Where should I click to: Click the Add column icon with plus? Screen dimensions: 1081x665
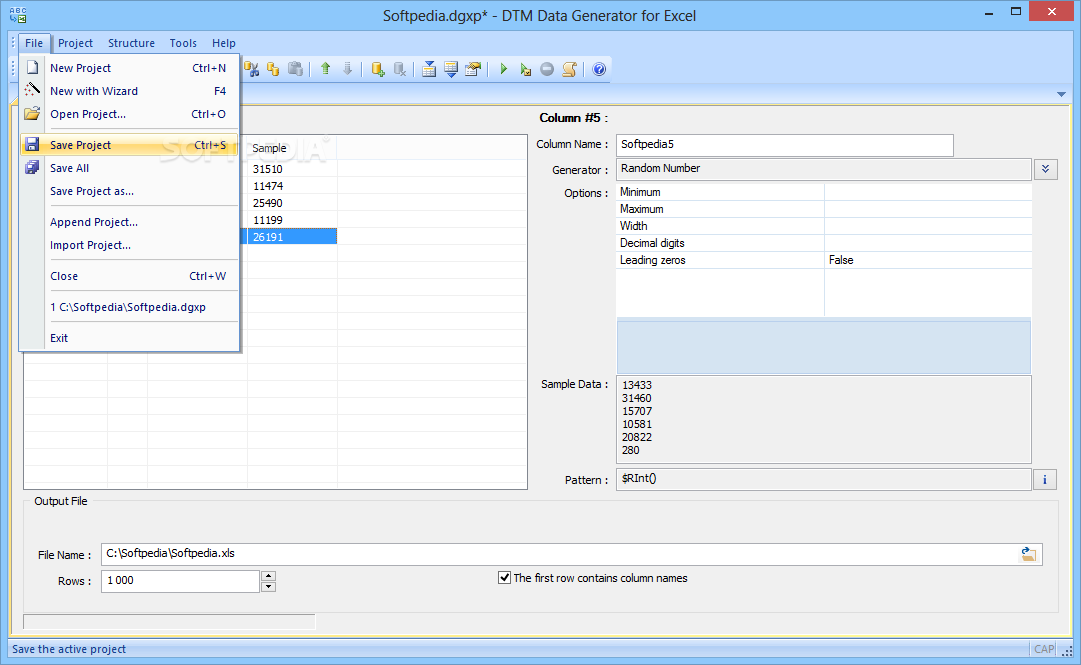tap(378, 69)
